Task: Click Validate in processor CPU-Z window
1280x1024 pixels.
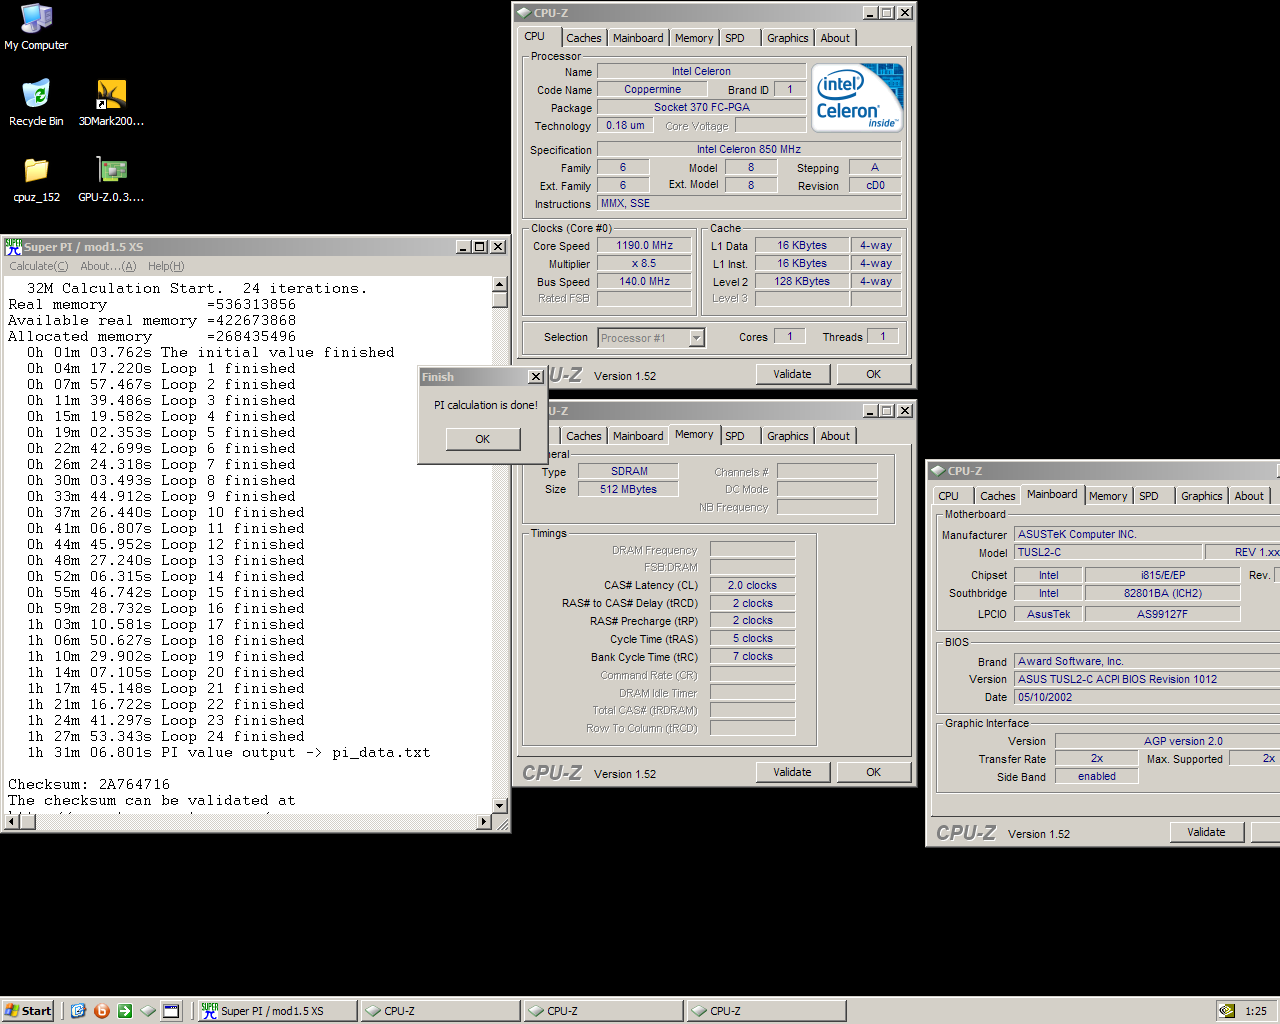Action: tap(792, 374)
